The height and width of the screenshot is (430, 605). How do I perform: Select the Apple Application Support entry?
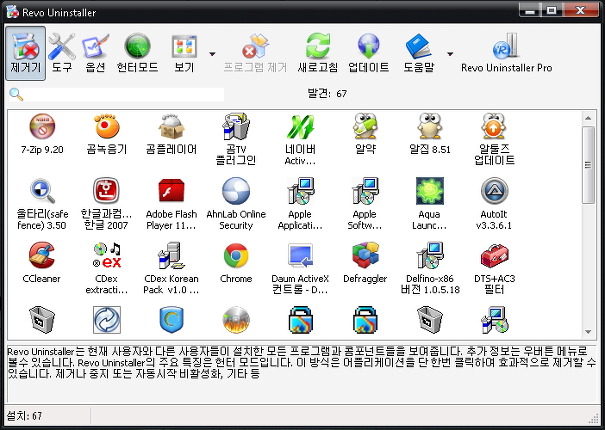click(x=300, y=204)
